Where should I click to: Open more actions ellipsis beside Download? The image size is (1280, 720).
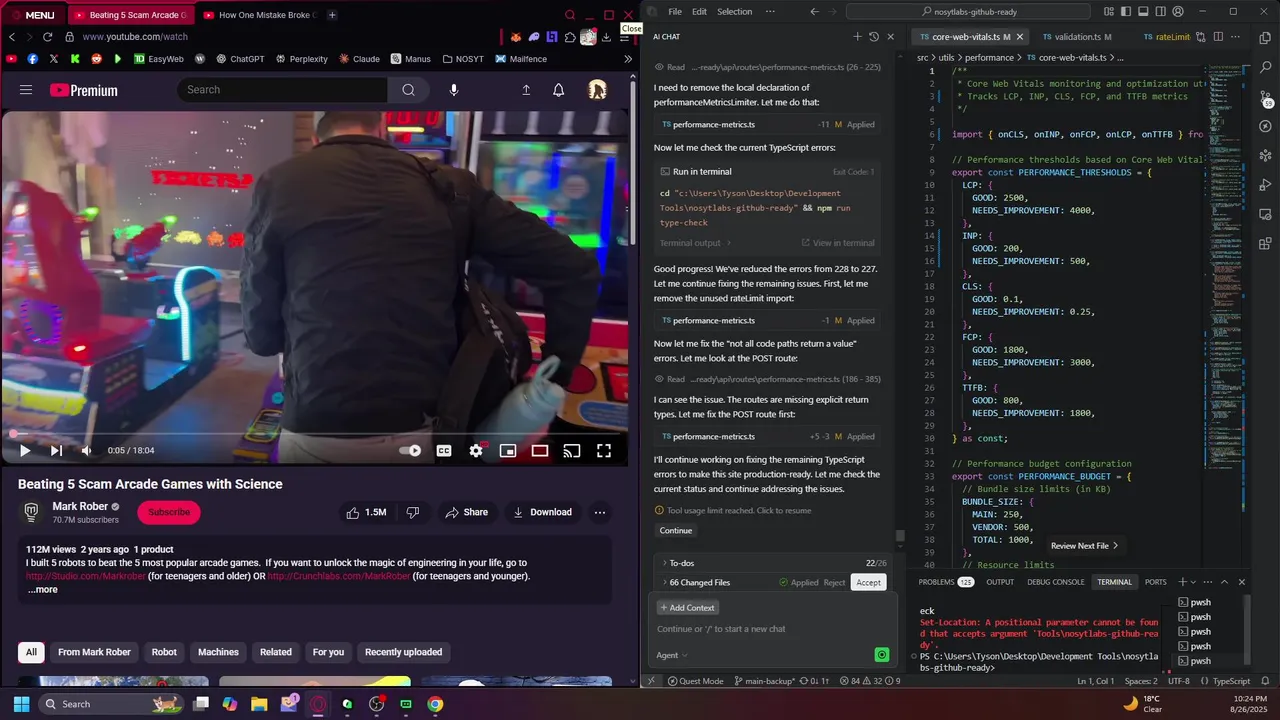pos(600,512)
